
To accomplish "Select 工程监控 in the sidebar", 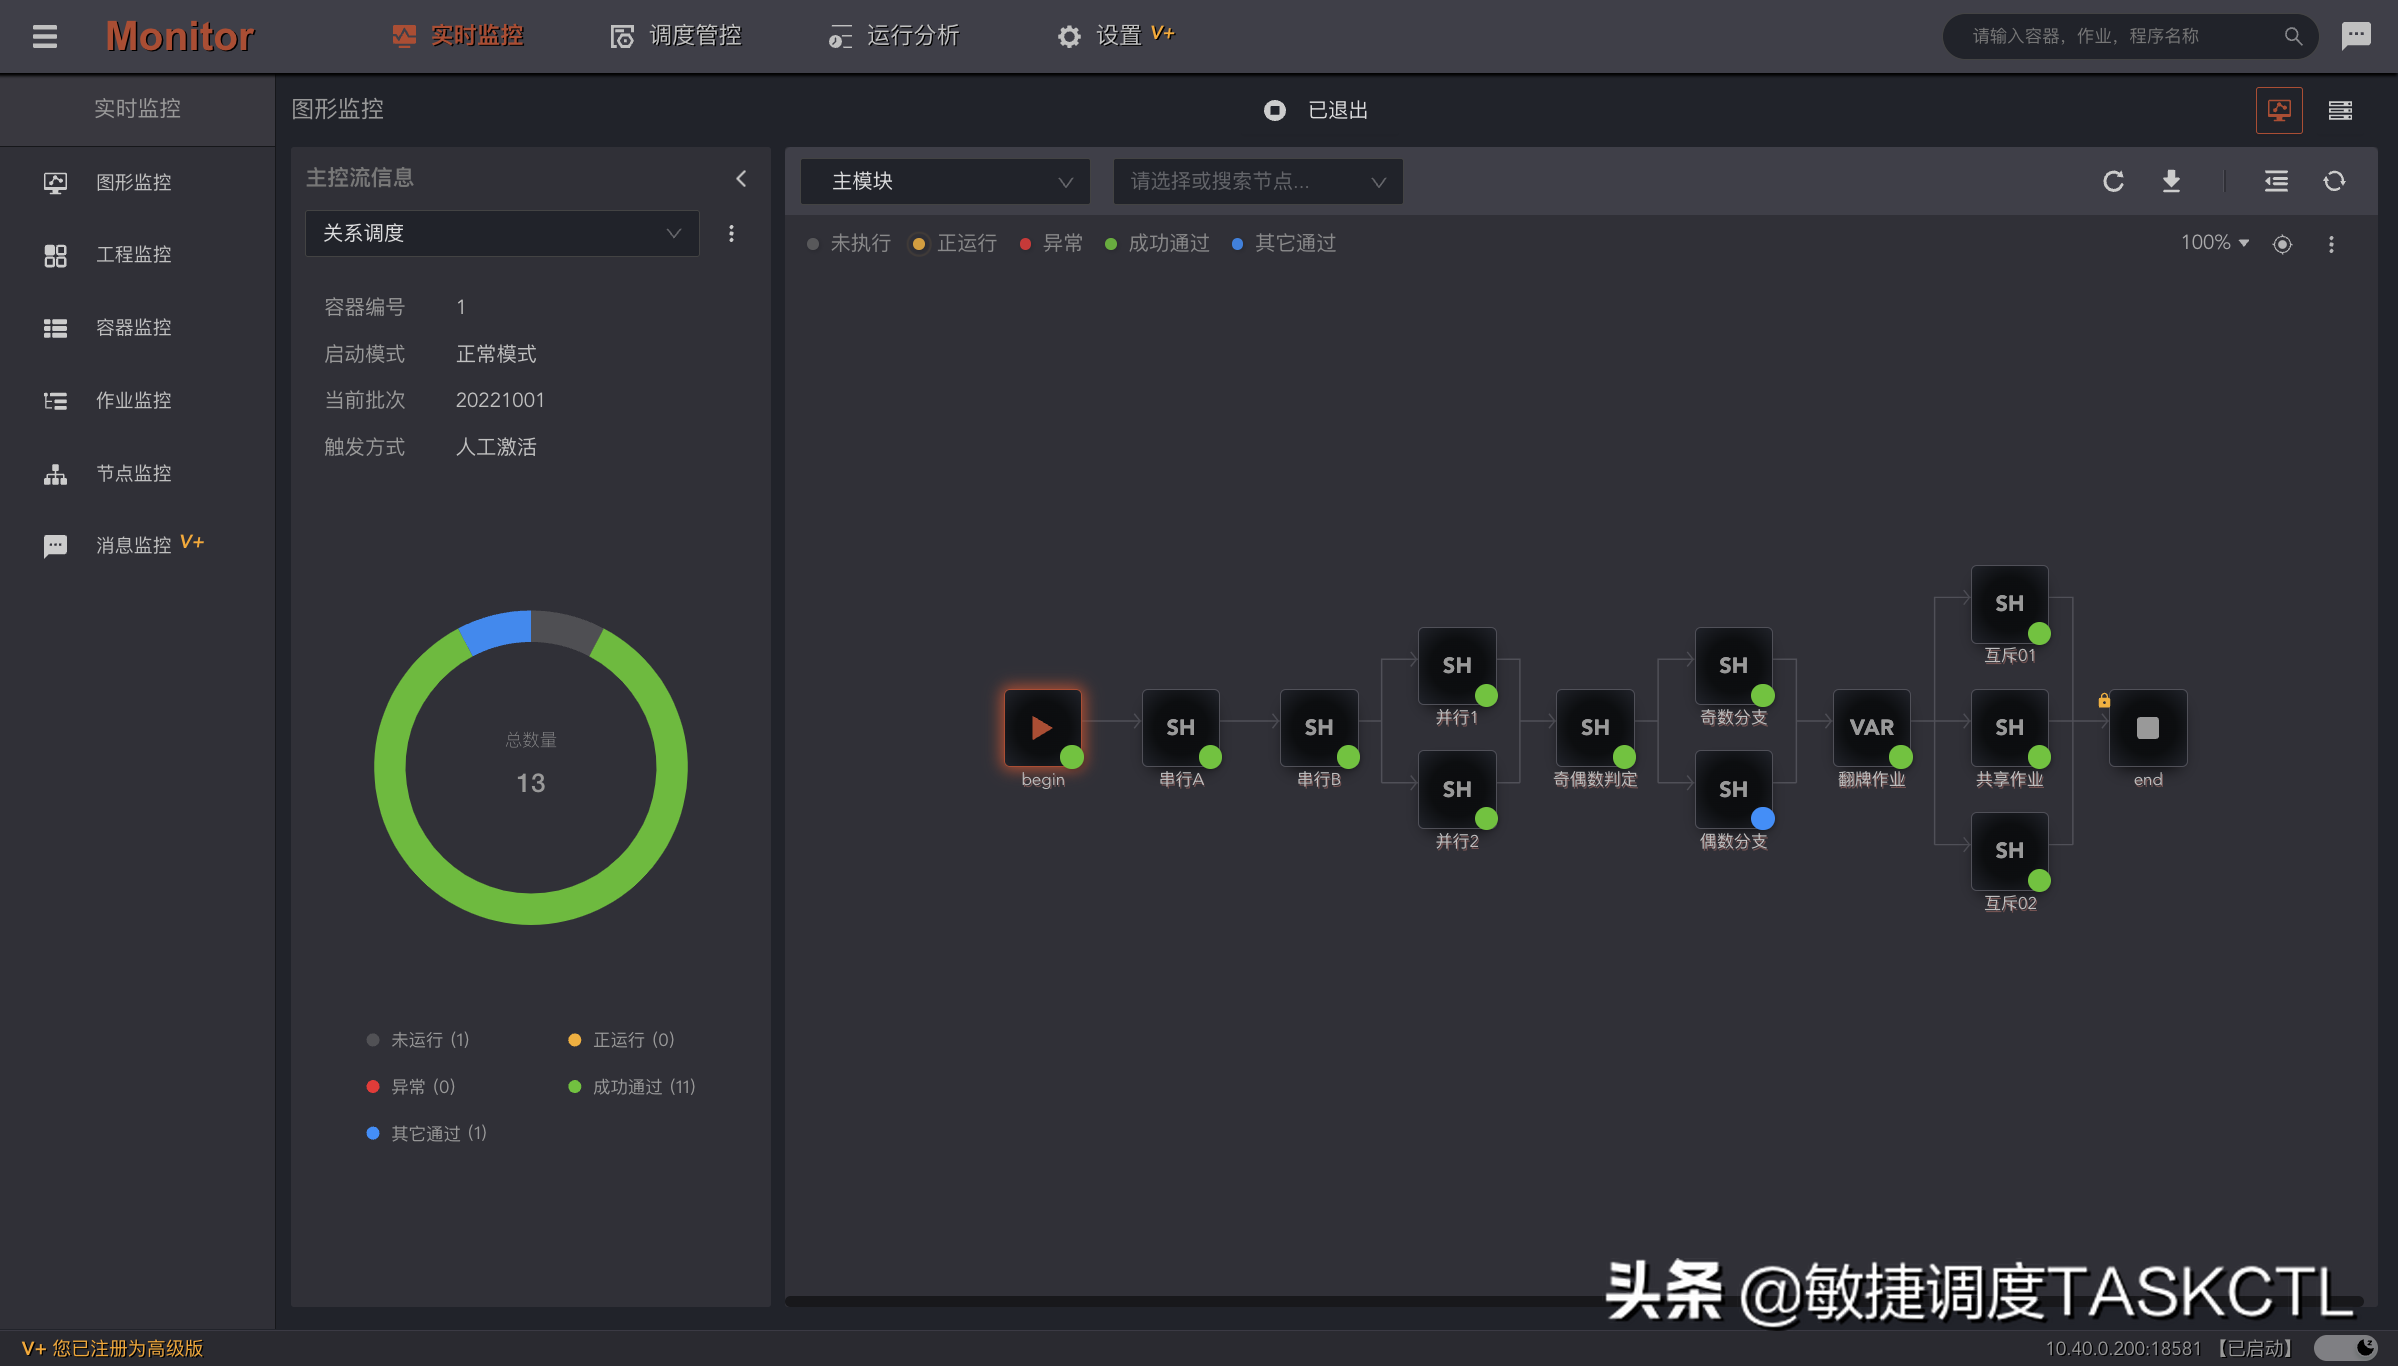I will point(137,255).
